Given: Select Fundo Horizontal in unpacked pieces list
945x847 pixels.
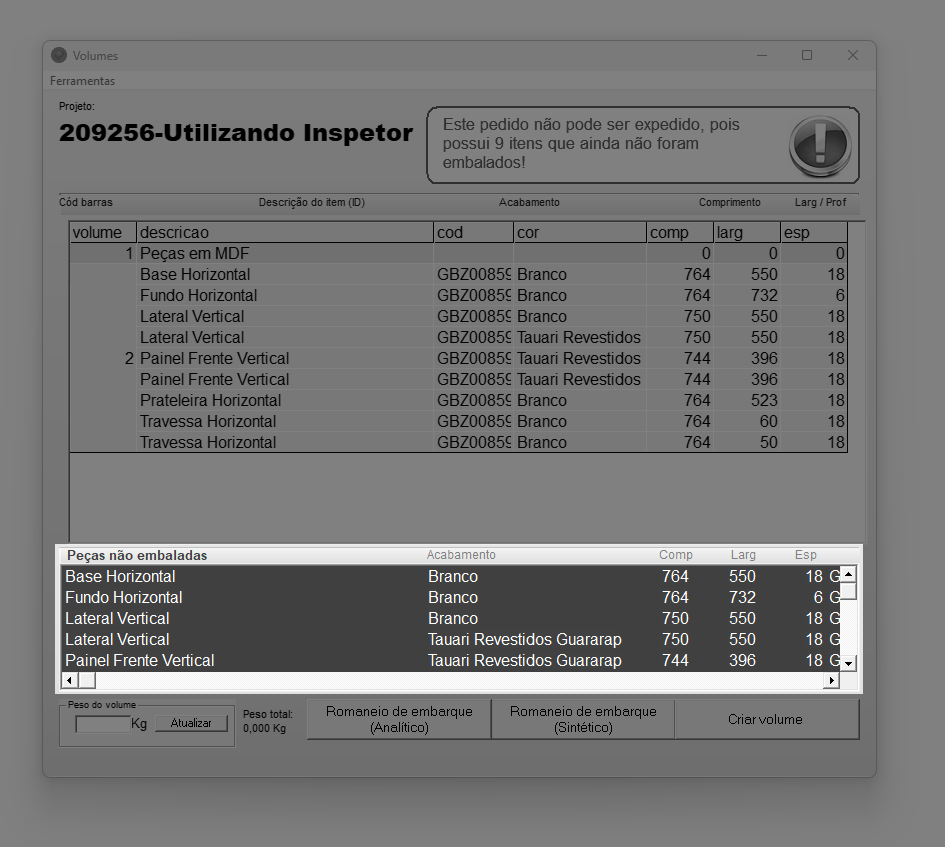Looking at the screenshot, I should 123,597.
